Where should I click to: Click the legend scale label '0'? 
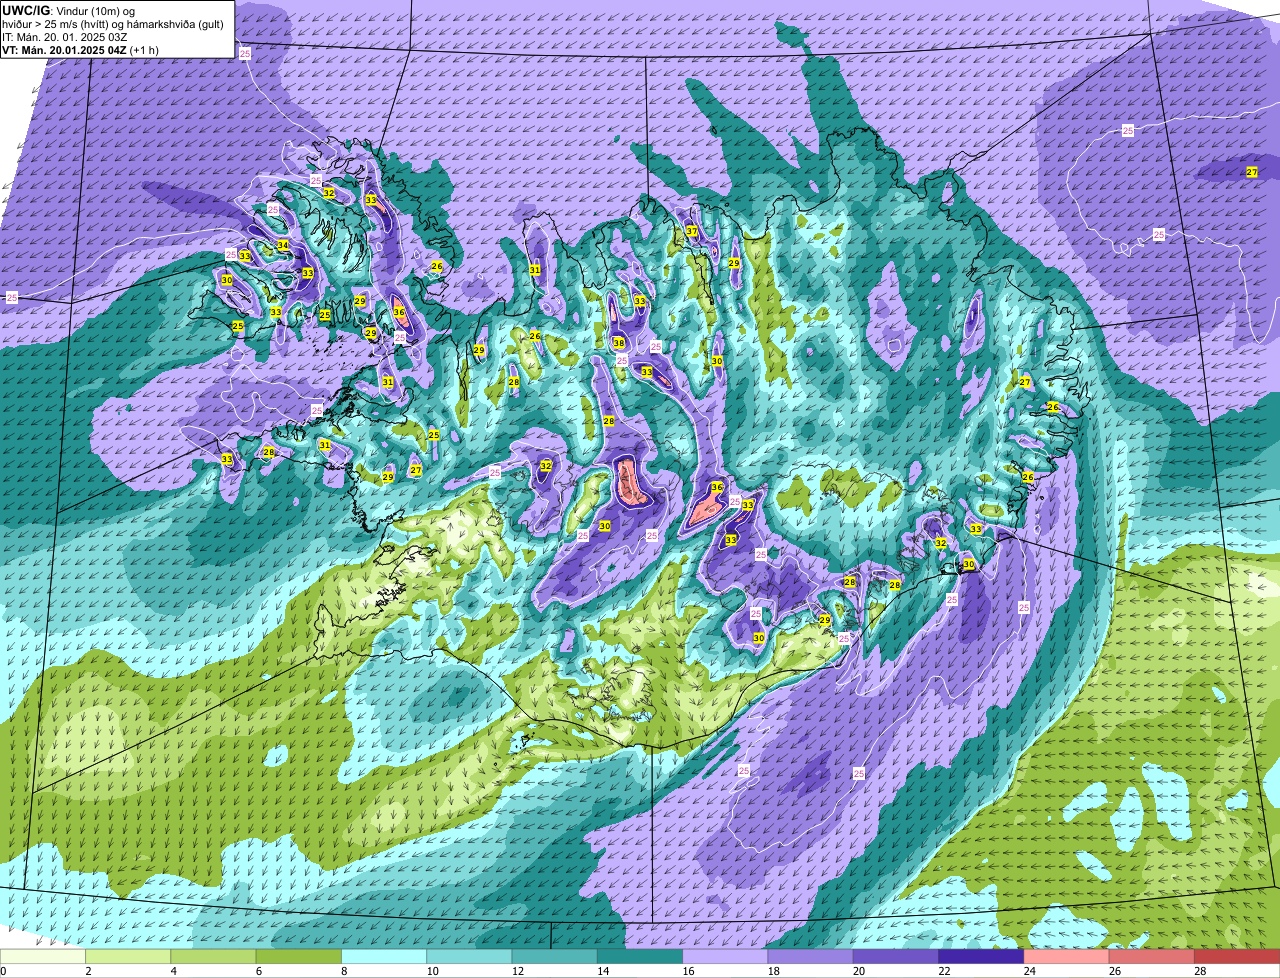tap(3, 971)
